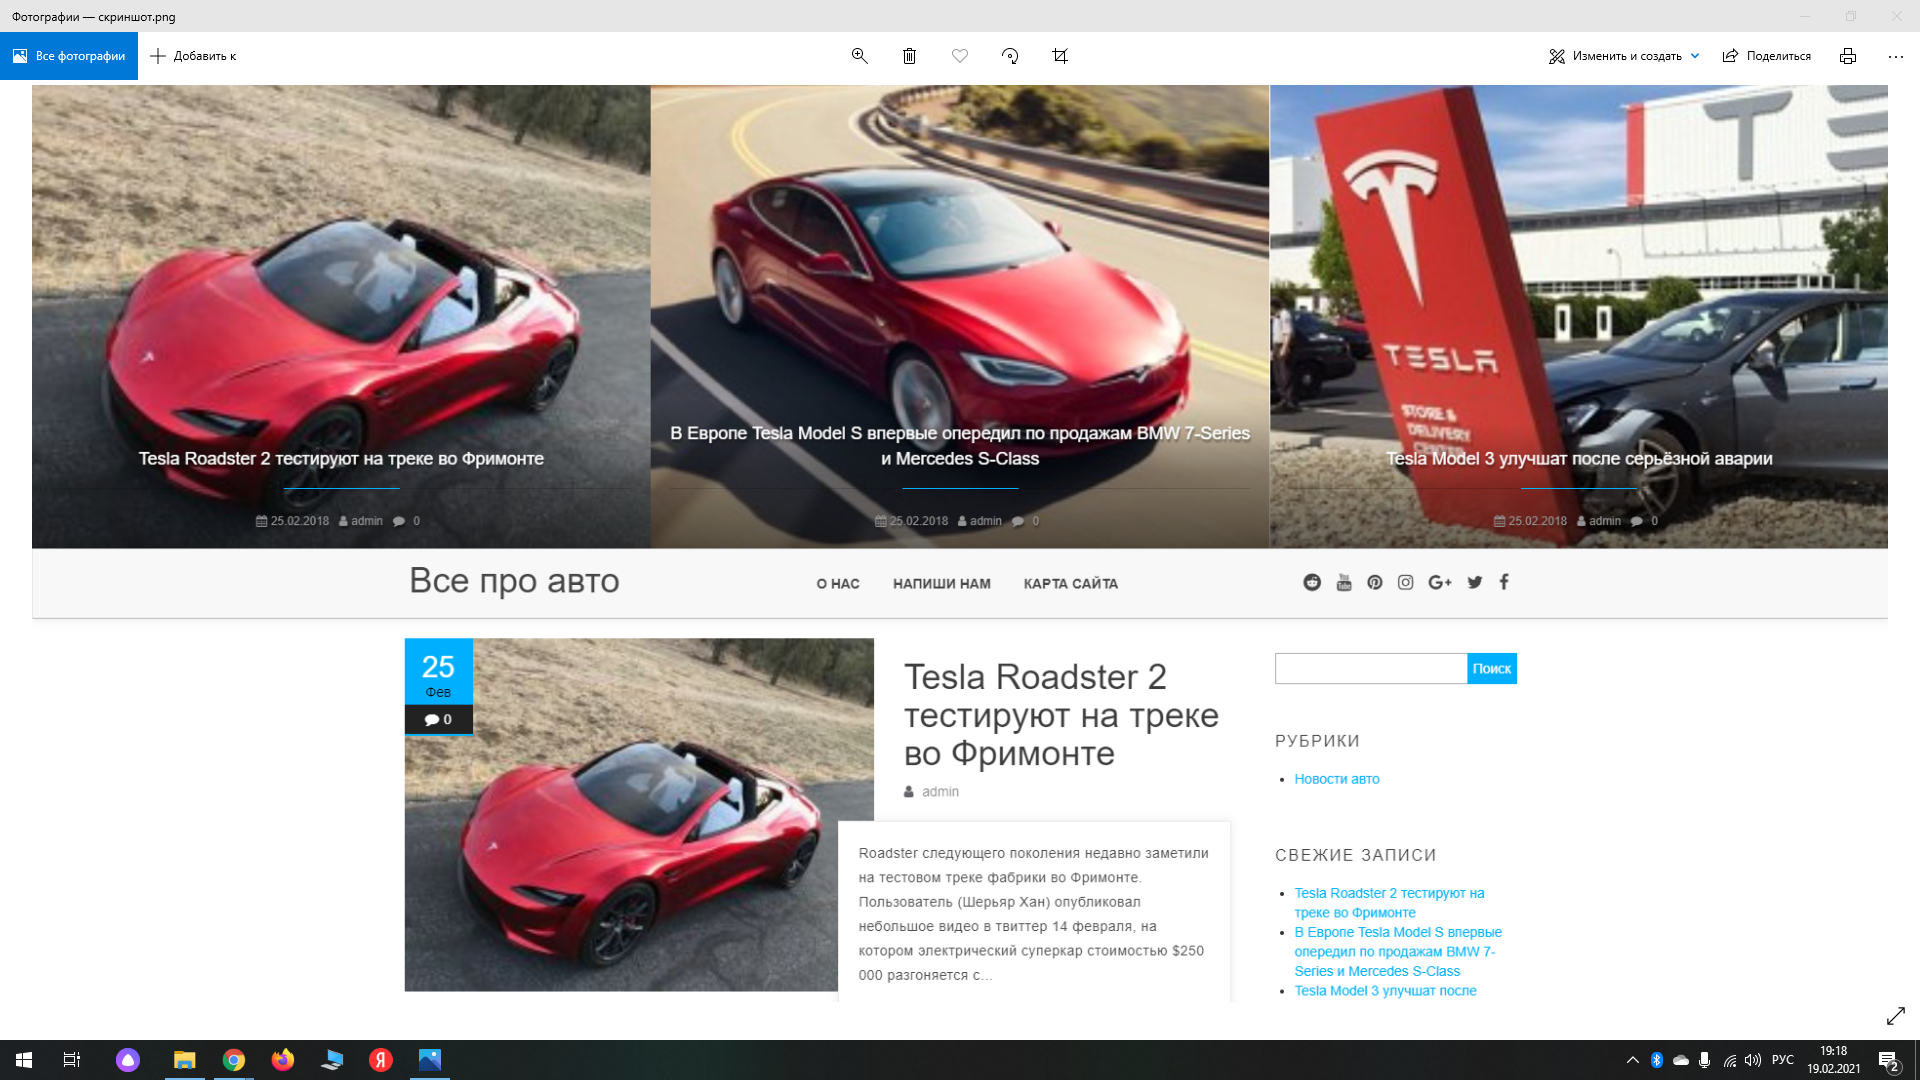Open recent post 'Tesla Roadster 2 тестируют'
The width and height of the screenshot is (1920, 1080).
pos(1389,903)
